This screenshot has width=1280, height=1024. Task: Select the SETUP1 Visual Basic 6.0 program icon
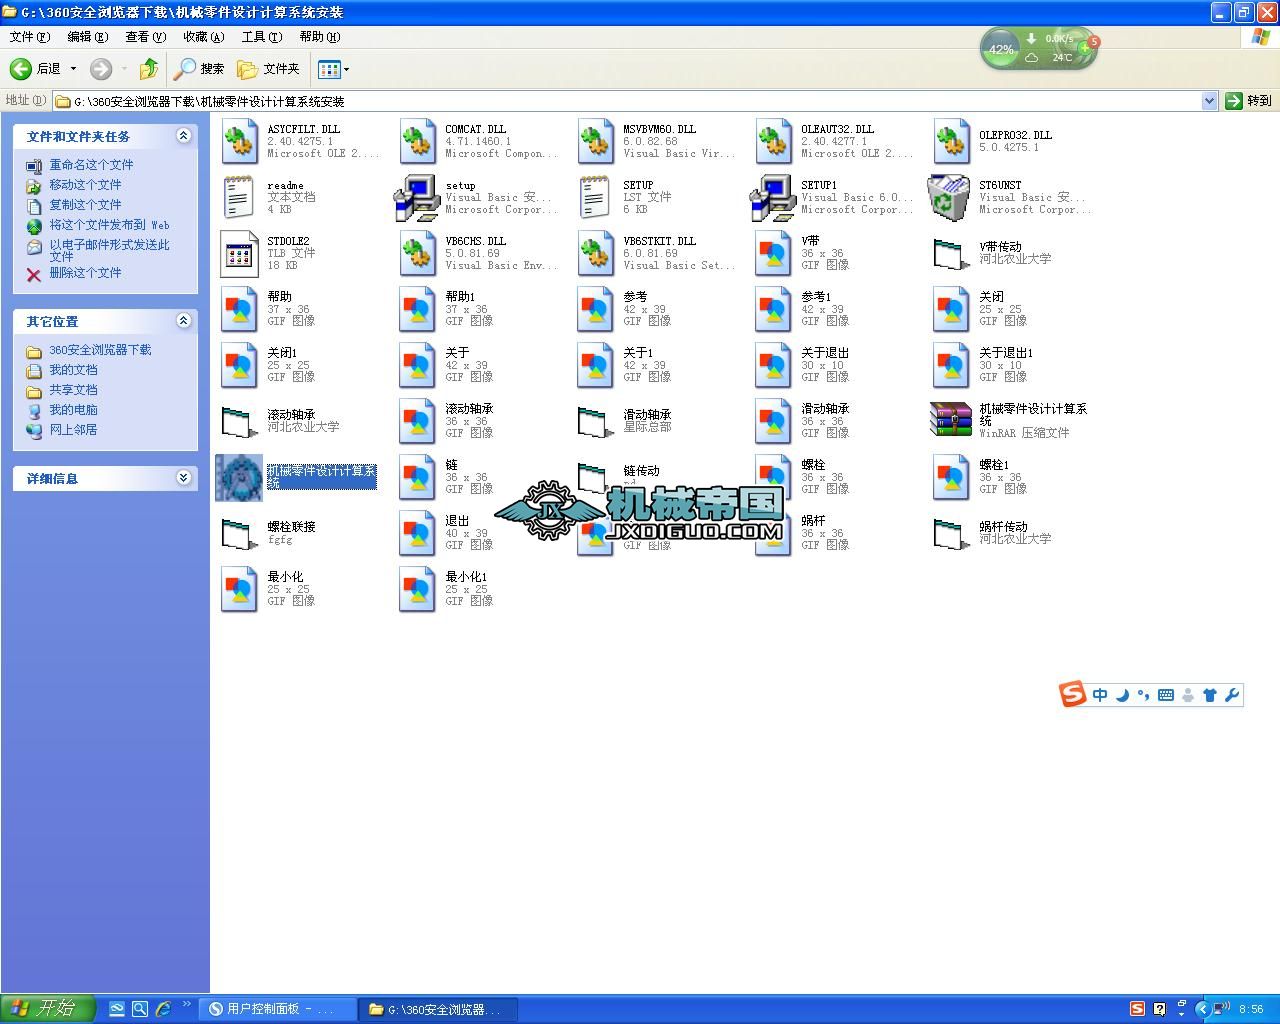773,197
